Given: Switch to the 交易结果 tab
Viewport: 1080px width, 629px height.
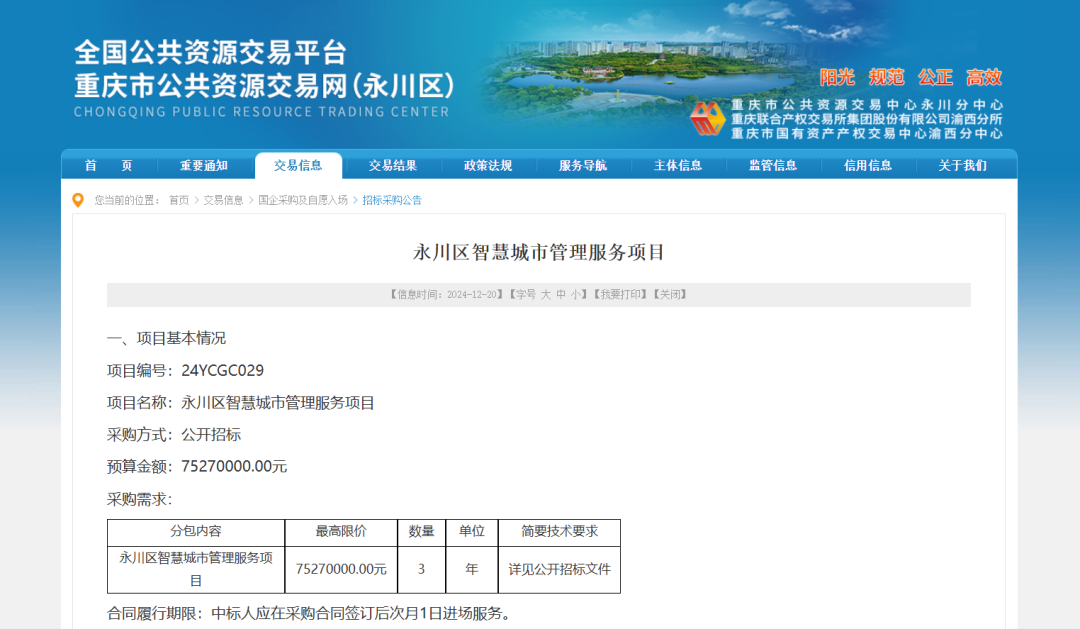Looking at the screenshot, I should pos(392,166).
